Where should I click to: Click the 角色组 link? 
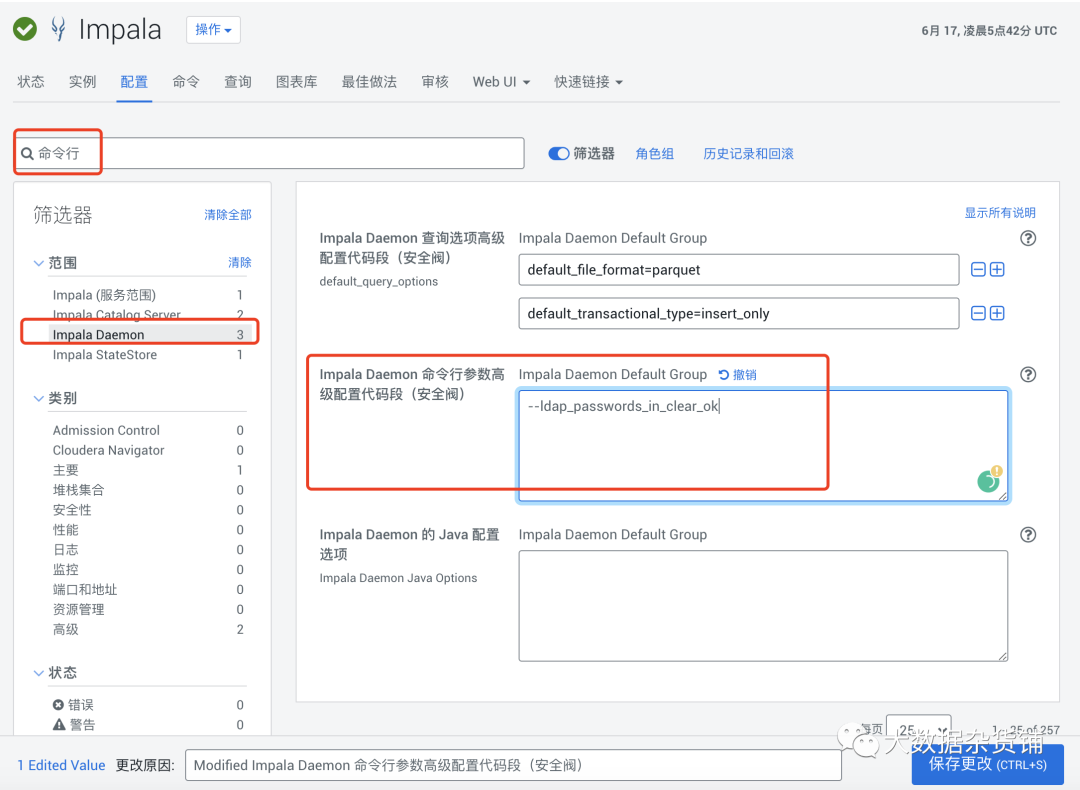click(654, 154)
